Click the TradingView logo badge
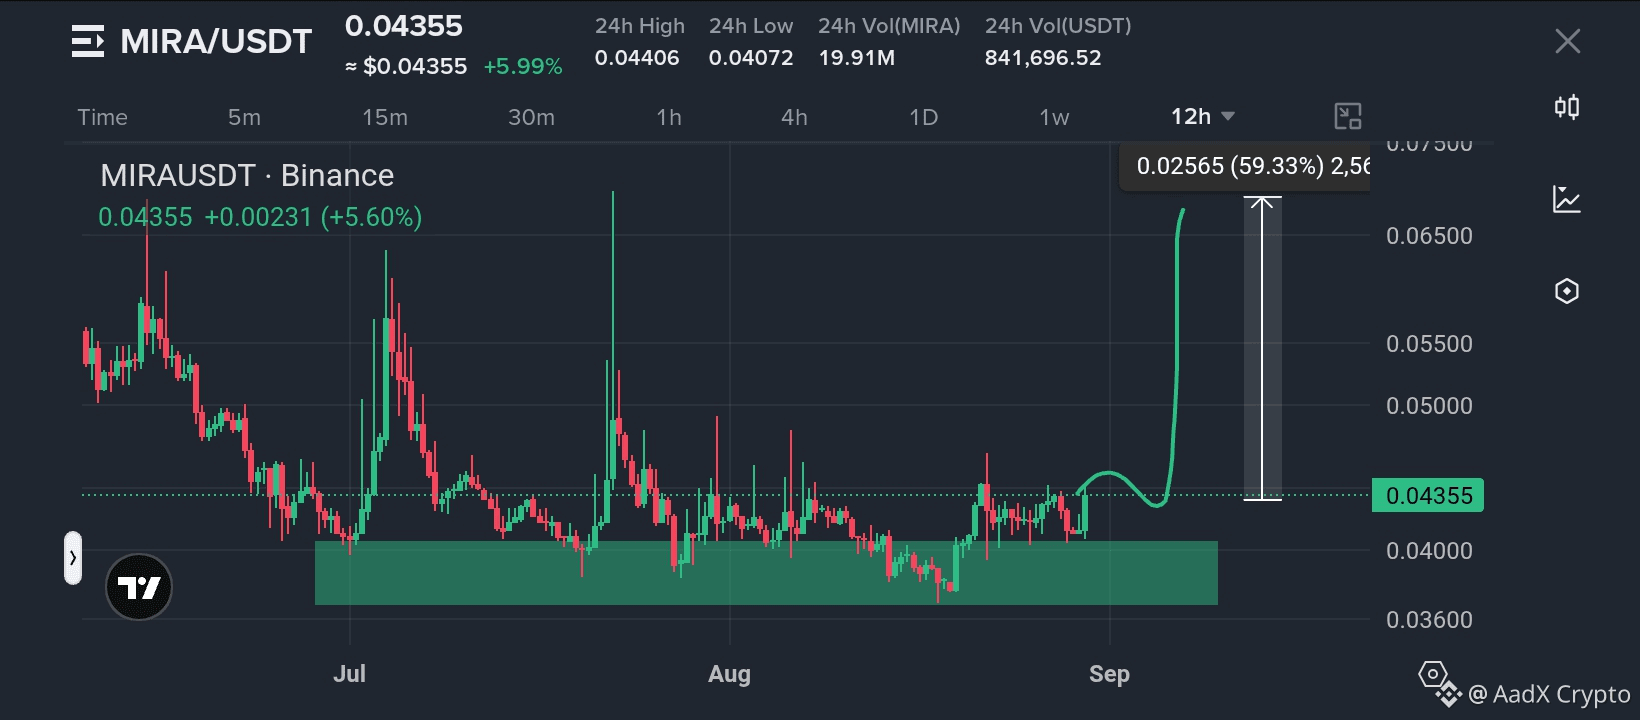The width and height of the screenshot is (1640, 720). [x=139, y=587]
